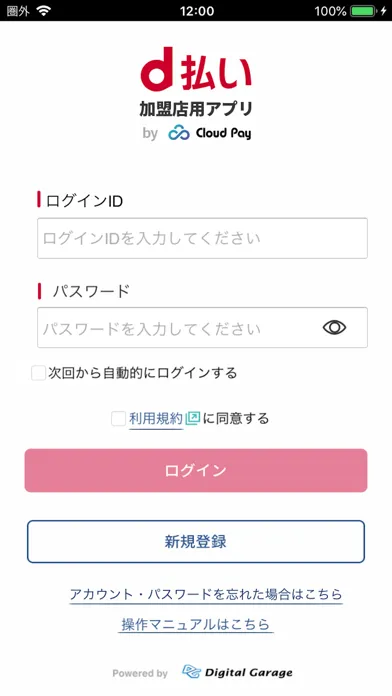Image resolution: width=392 pixels, height=696 pixels.
Task: Click the Digital Garage logo at bottom
Action: pyautogui.click(x=238, y=672)
